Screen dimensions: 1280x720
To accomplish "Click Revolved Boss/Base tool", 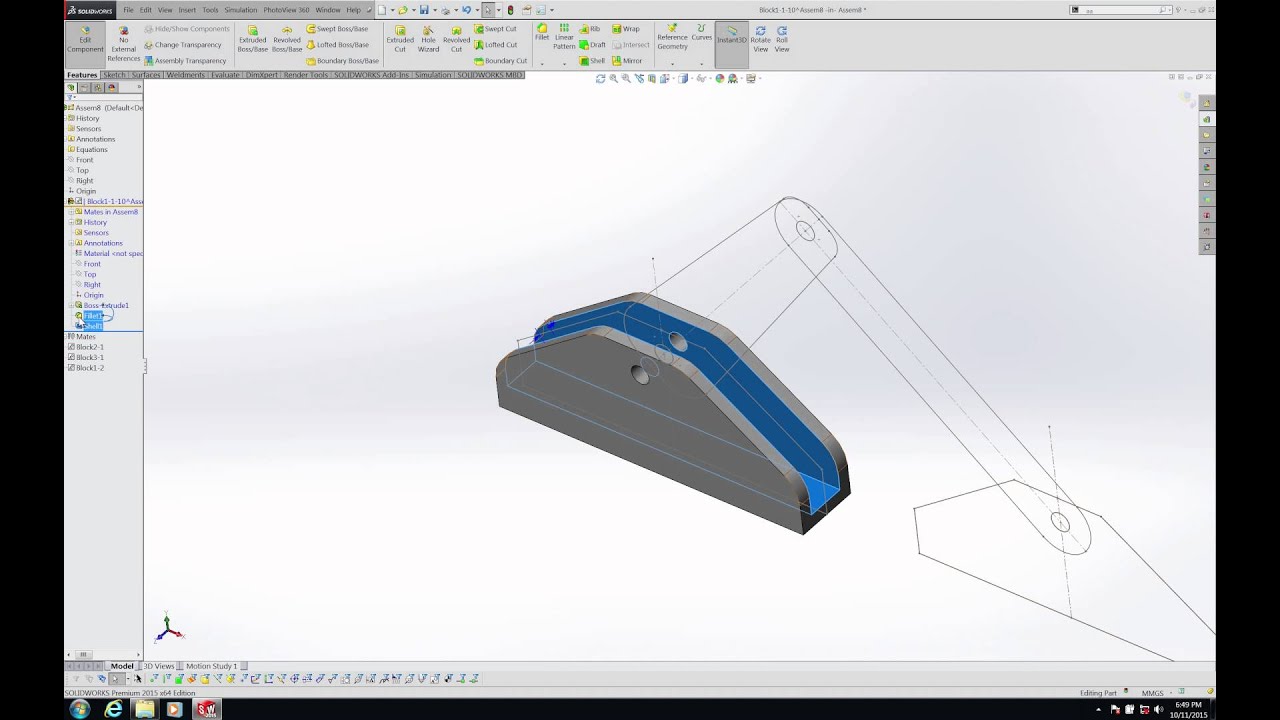I will click(287, 39).
